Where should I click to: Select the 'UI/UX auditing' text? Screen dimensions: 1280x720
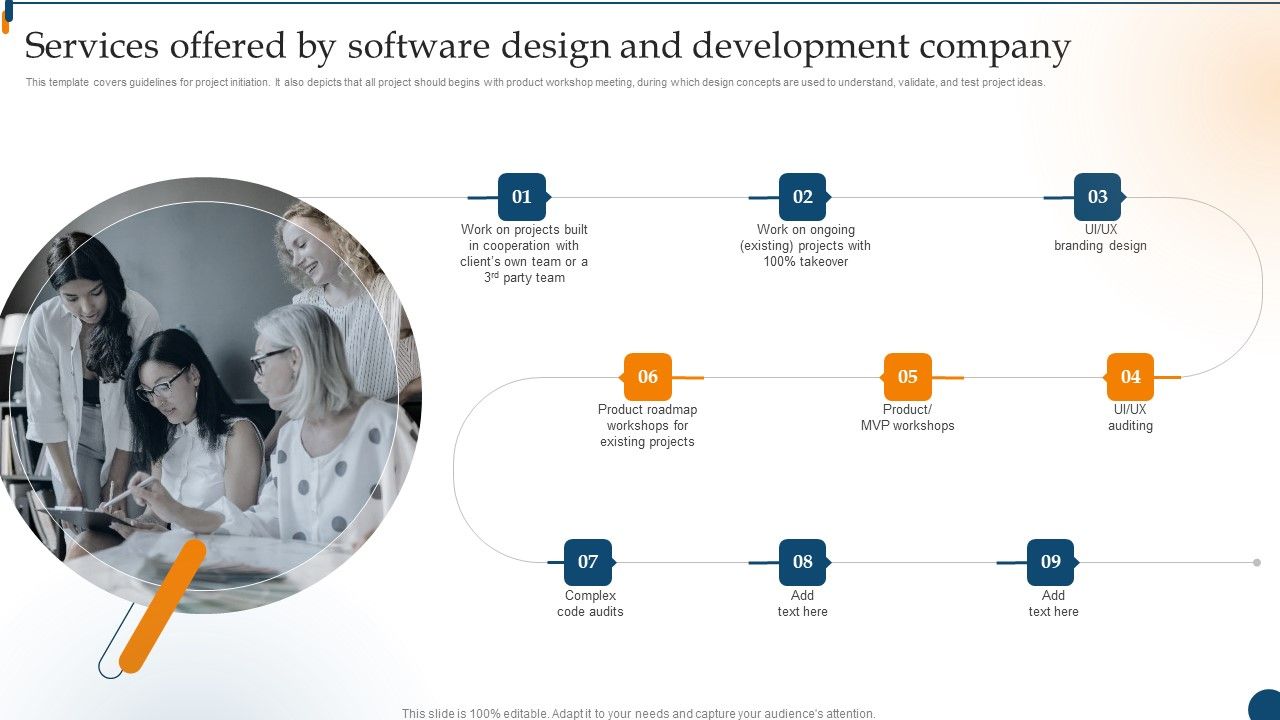tap(1130, 418)
